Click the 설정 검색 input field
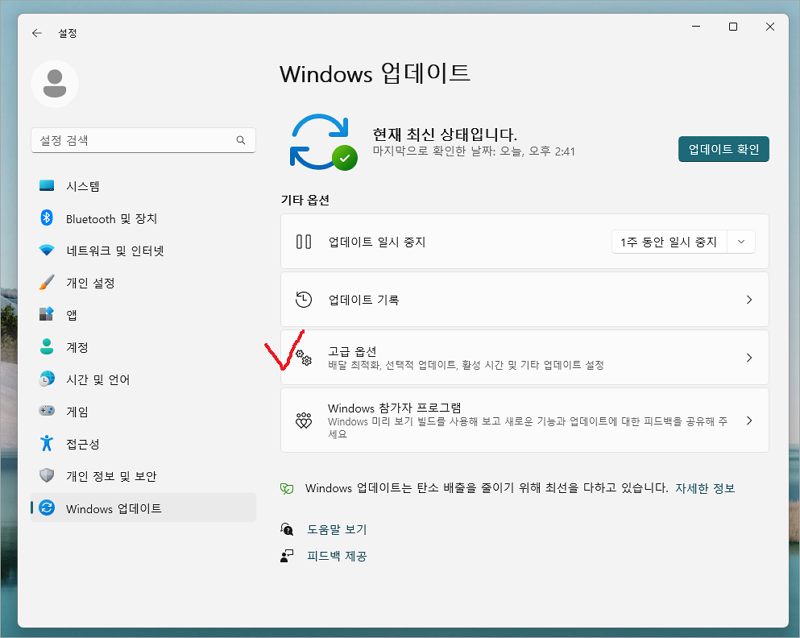Screen dimensions: 800x638 point(130,141)
